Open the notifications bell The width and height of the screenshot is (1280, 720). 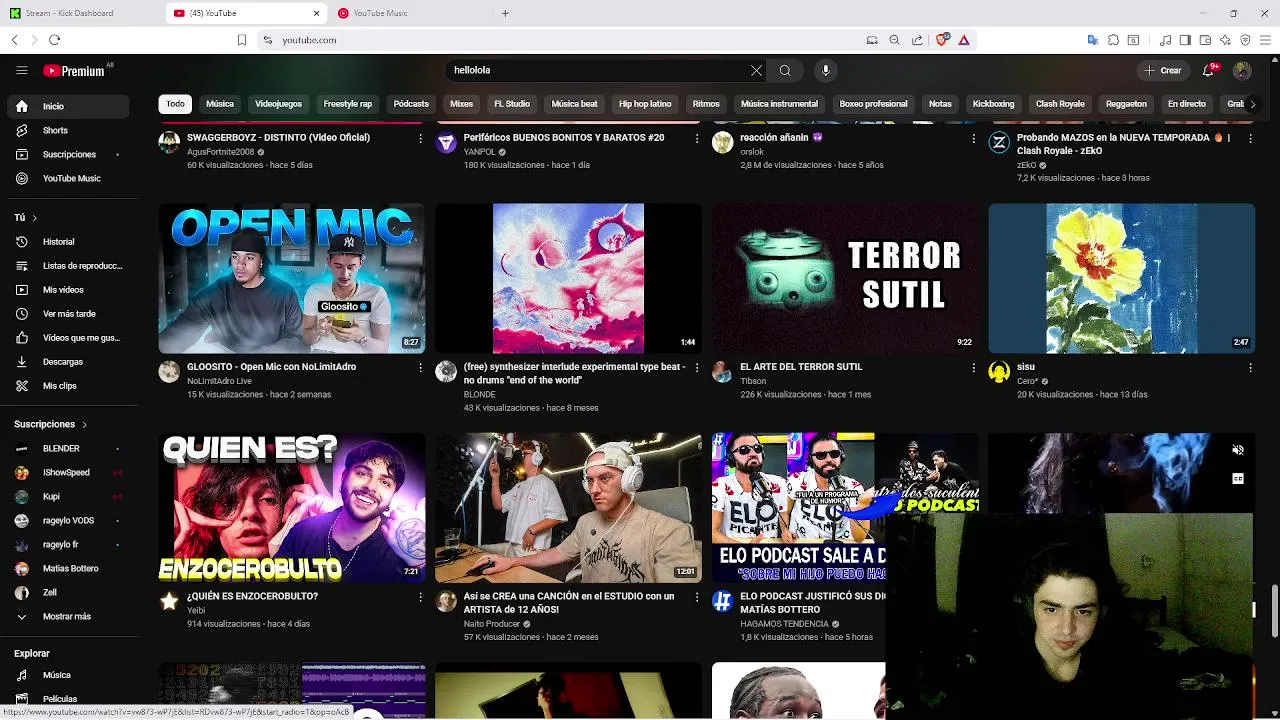click(x=1208, y=70)
